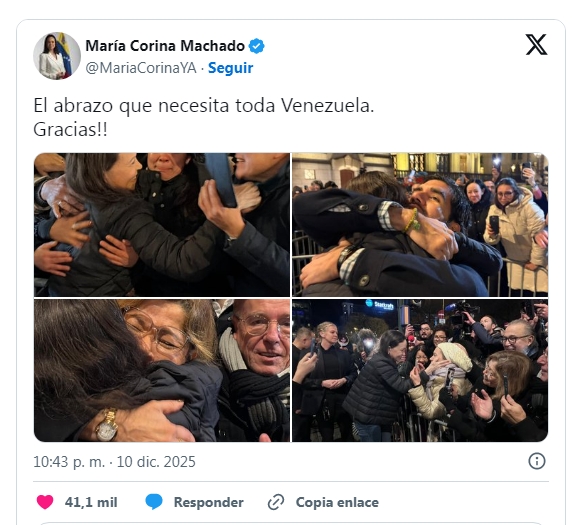This screenshot has width=579, height=525.
Task: Click the 41,1 mil likes count
Action: pyautogui.click(x=91, y=502)
